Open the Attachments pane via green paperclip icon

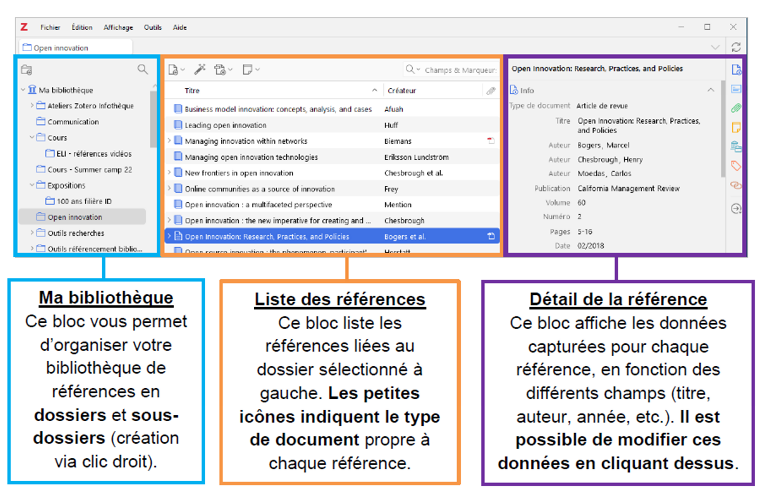737,108
